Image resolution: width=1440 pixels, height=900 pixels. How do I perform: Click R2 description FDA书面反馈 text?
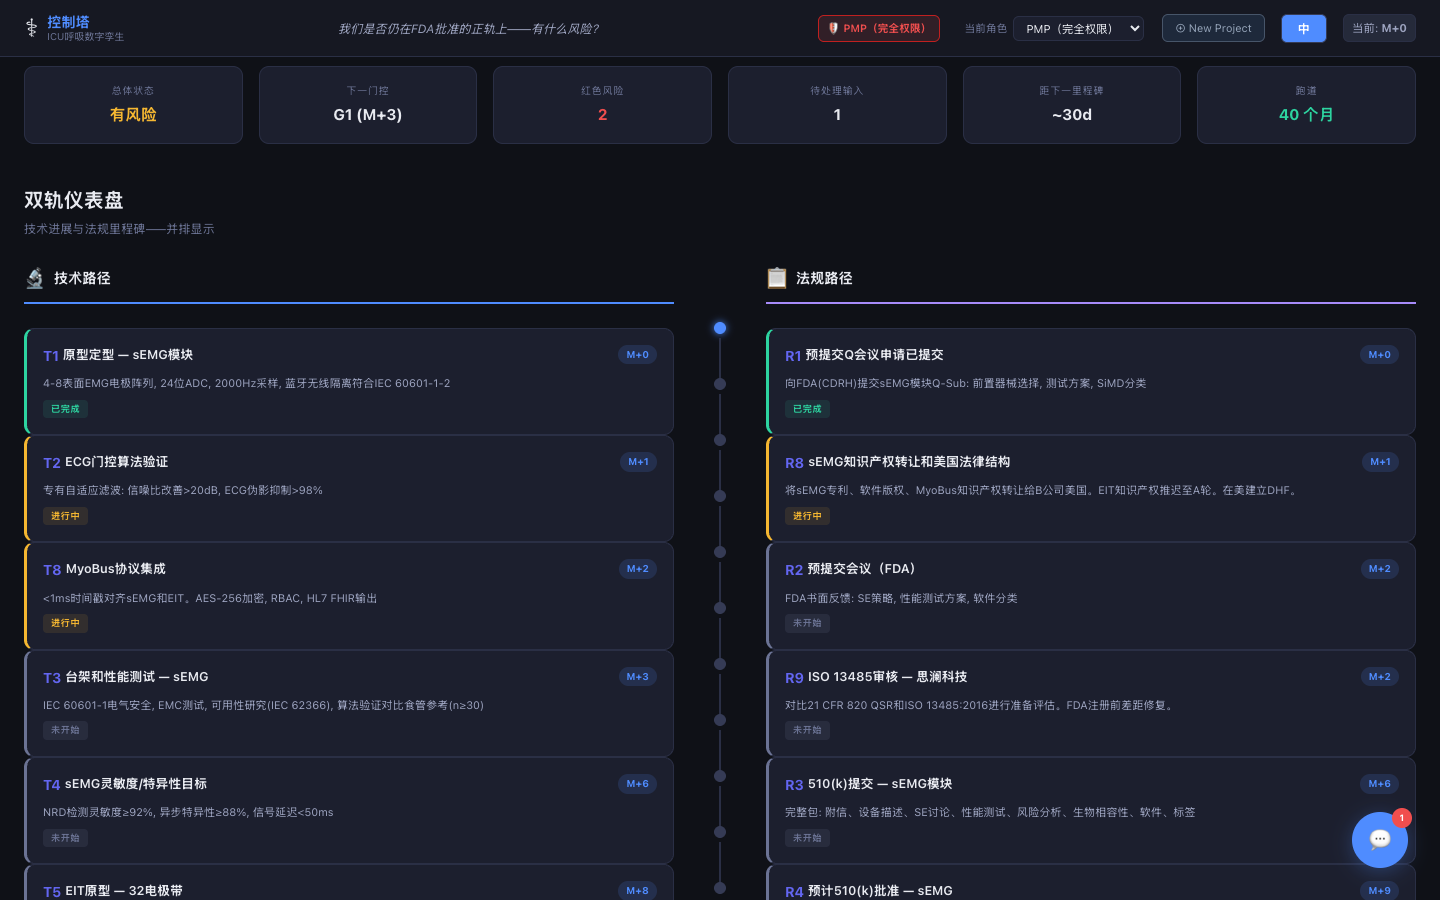coord(901,598)
